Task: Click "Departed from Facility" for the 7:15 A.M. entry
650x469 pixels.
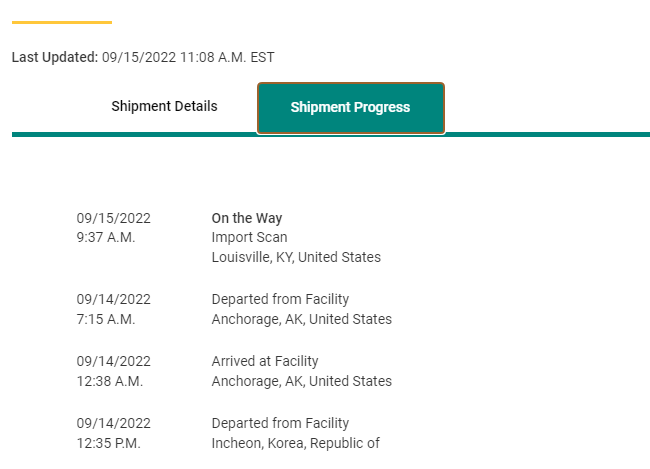Action: (x=280, y=299)
